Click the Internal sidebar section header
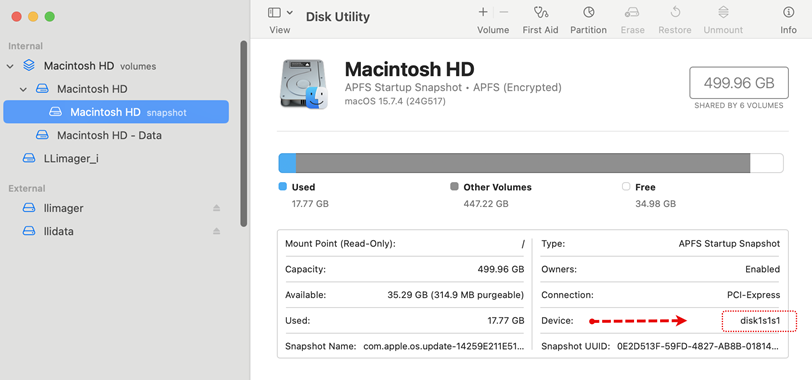Screen dimensions: 812x380 tap(25, 46)
